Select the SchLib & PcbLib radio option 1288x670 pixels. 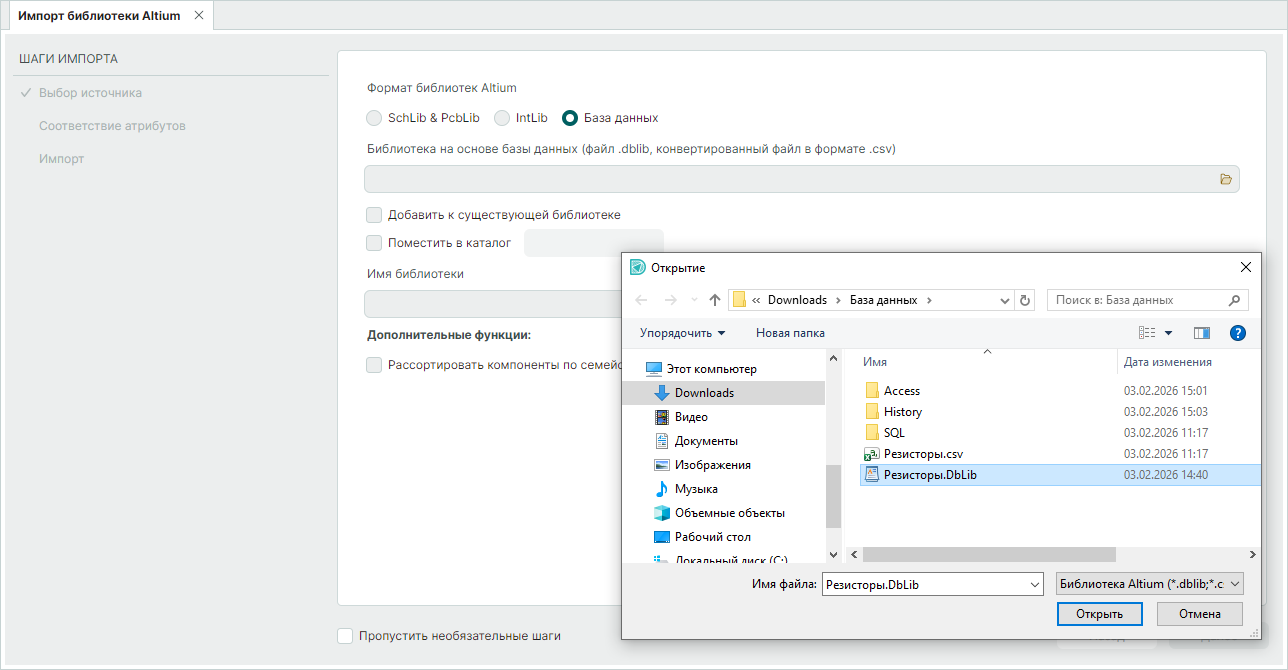pos(375,118)
